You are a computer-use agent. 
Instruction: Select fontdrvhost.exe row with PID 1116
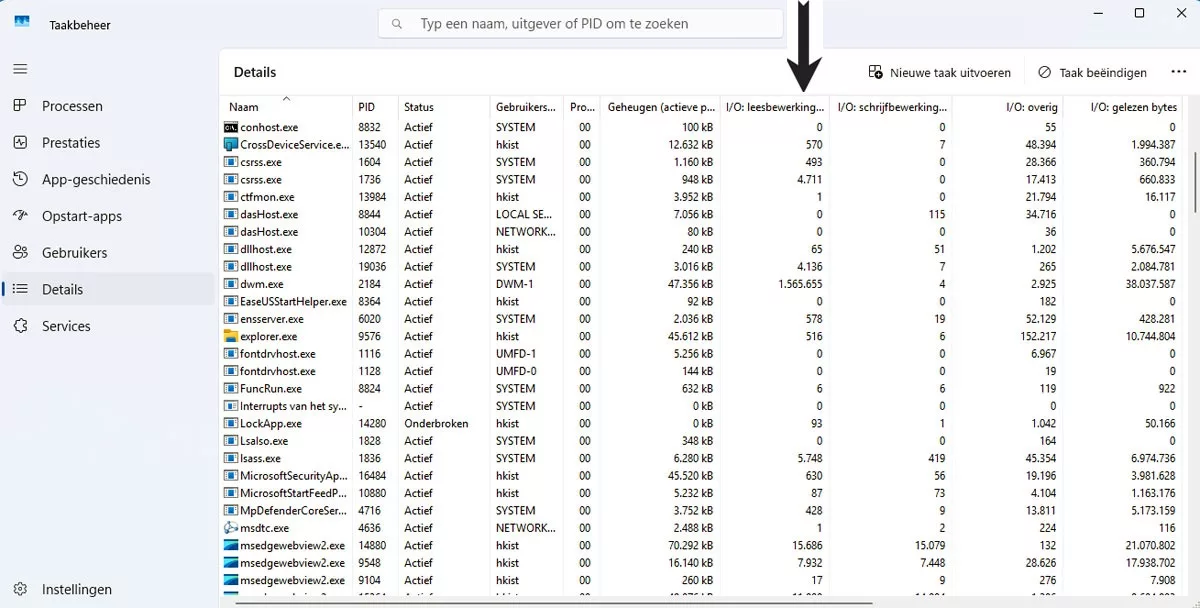click(700, 353)
